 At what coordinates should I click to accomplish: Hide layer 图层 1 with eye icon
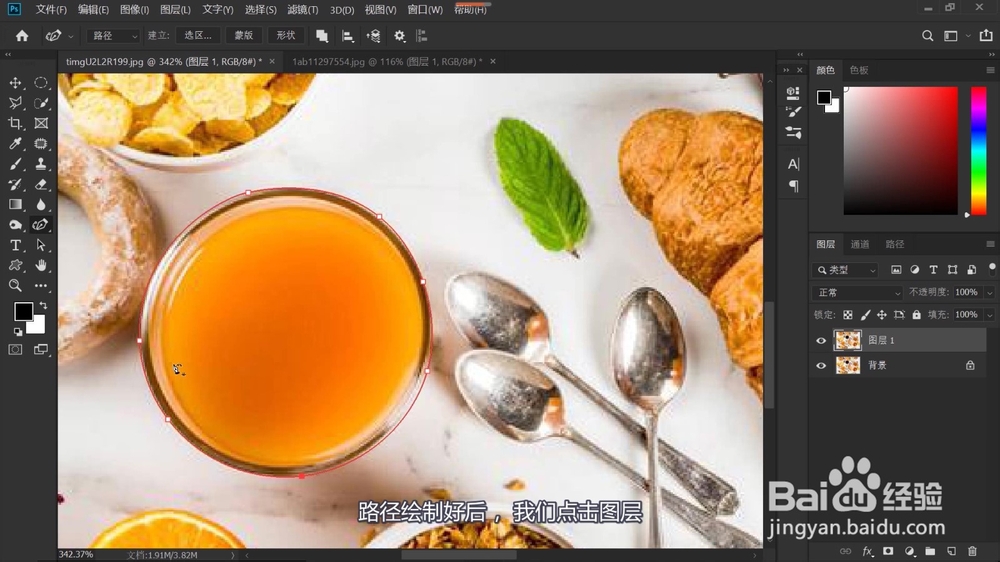821,341
